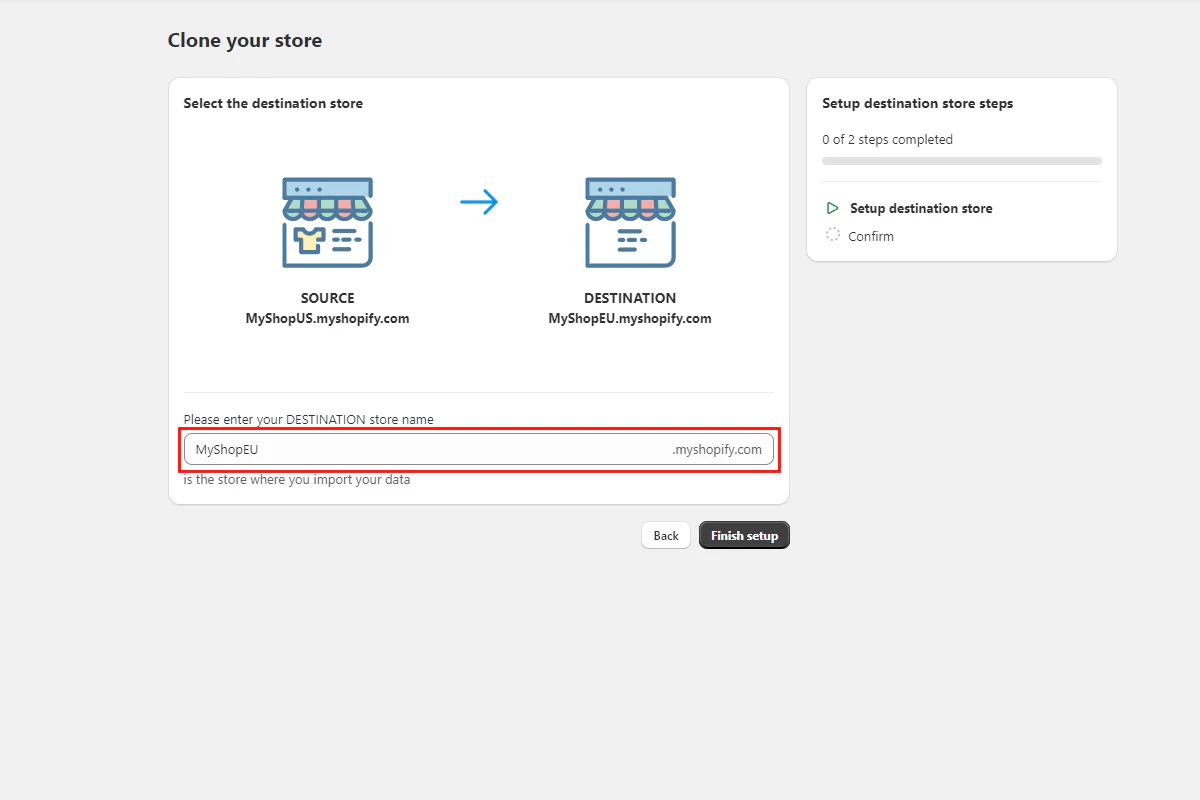
Task: Click the play icon beside Setup destination store
Action: click(832, 208)
